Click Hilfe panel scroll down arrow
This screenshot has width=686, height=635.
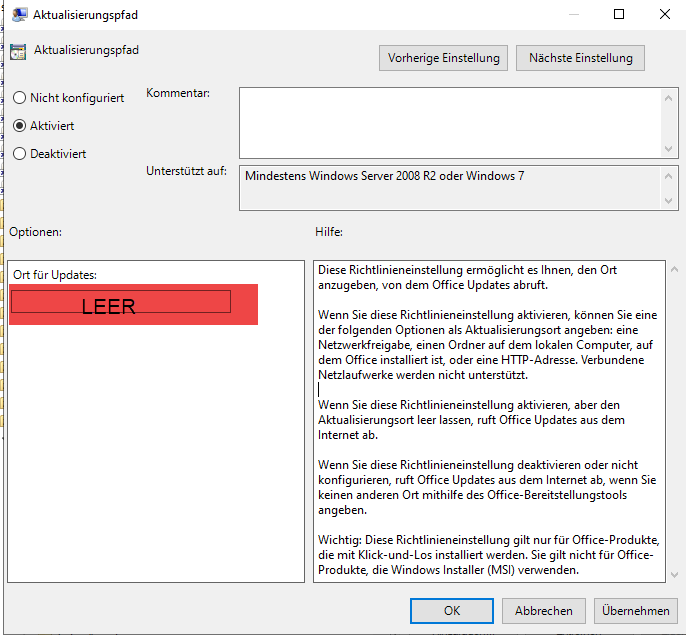tap(674, 575)
